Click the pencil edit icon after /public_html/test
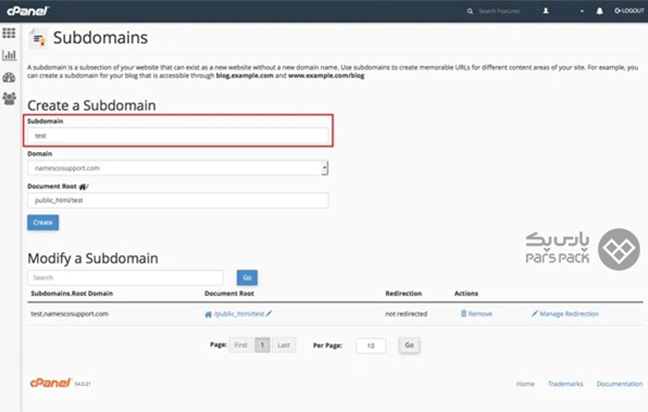 pyautogui.click(x=269, y=314)
